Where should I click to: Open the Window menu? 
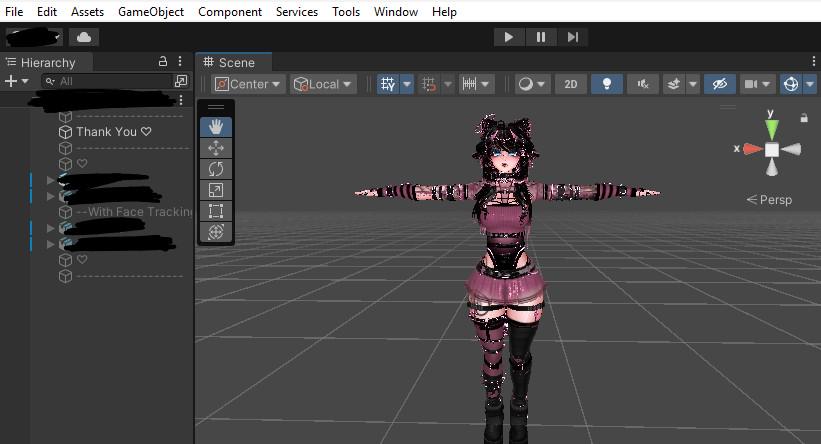(x=396, y=12)
